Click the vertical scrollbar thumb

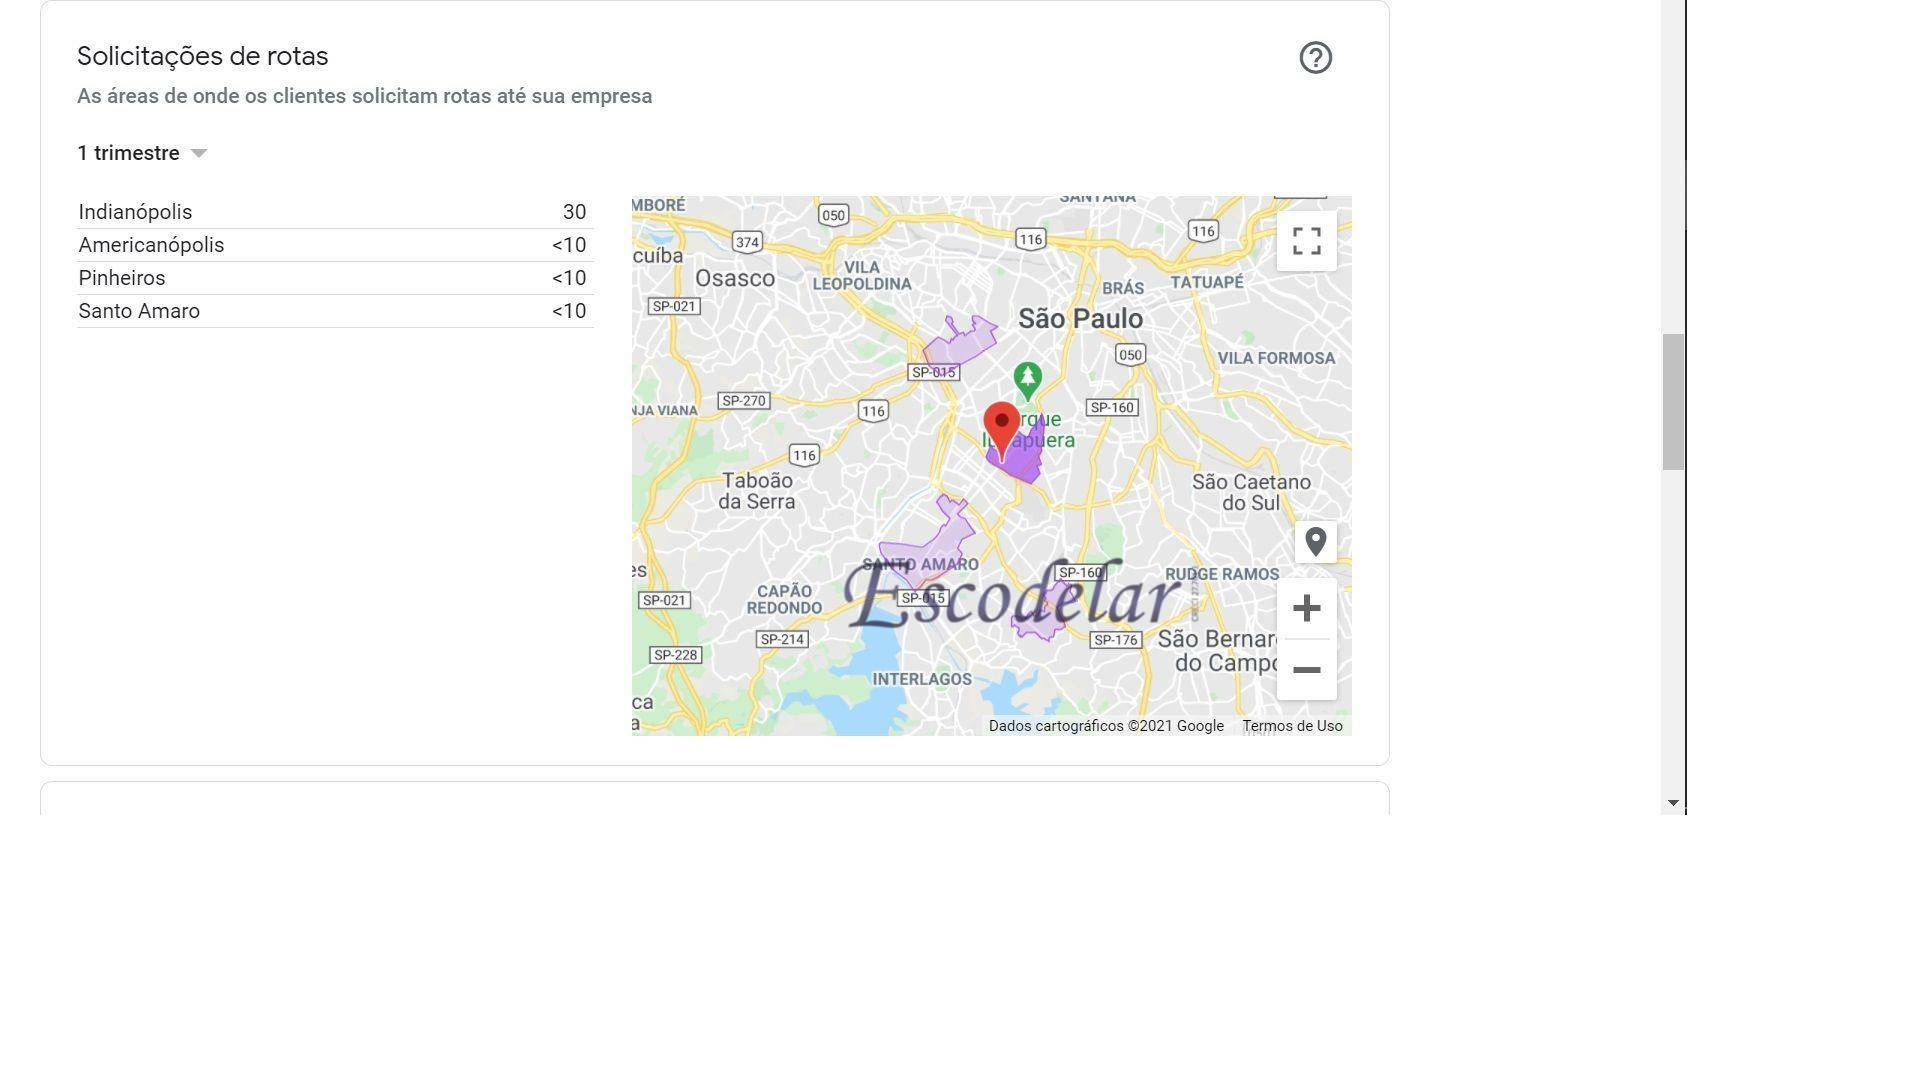click(1673, 402)
